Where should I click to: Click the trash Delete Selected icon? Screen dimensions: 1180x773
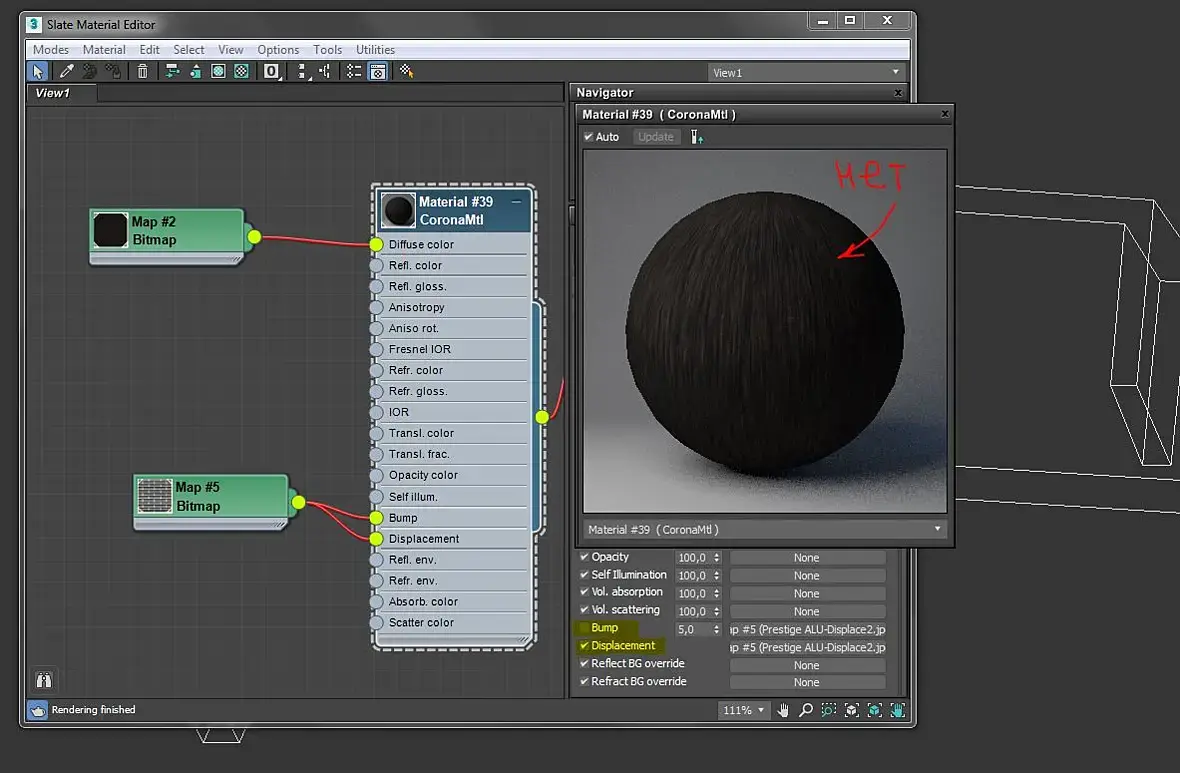coord(143,71)
